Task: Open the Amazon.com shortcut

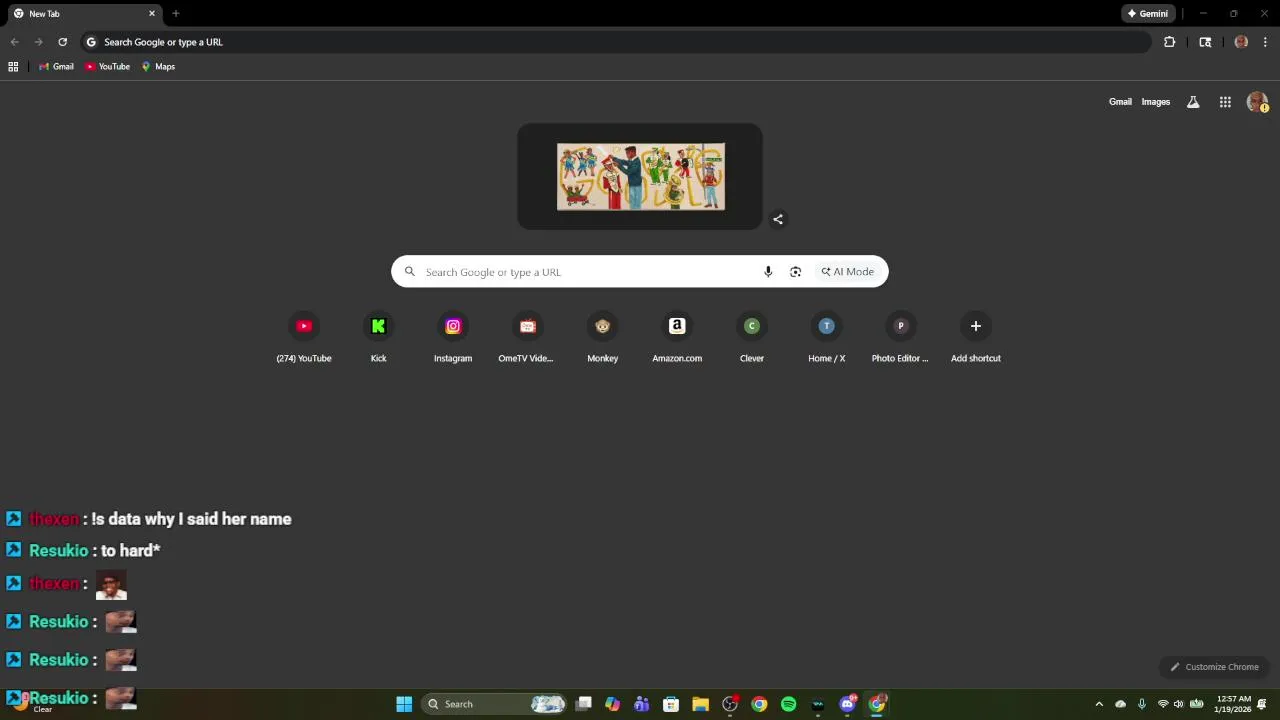Action: click(x=677, y=338)
